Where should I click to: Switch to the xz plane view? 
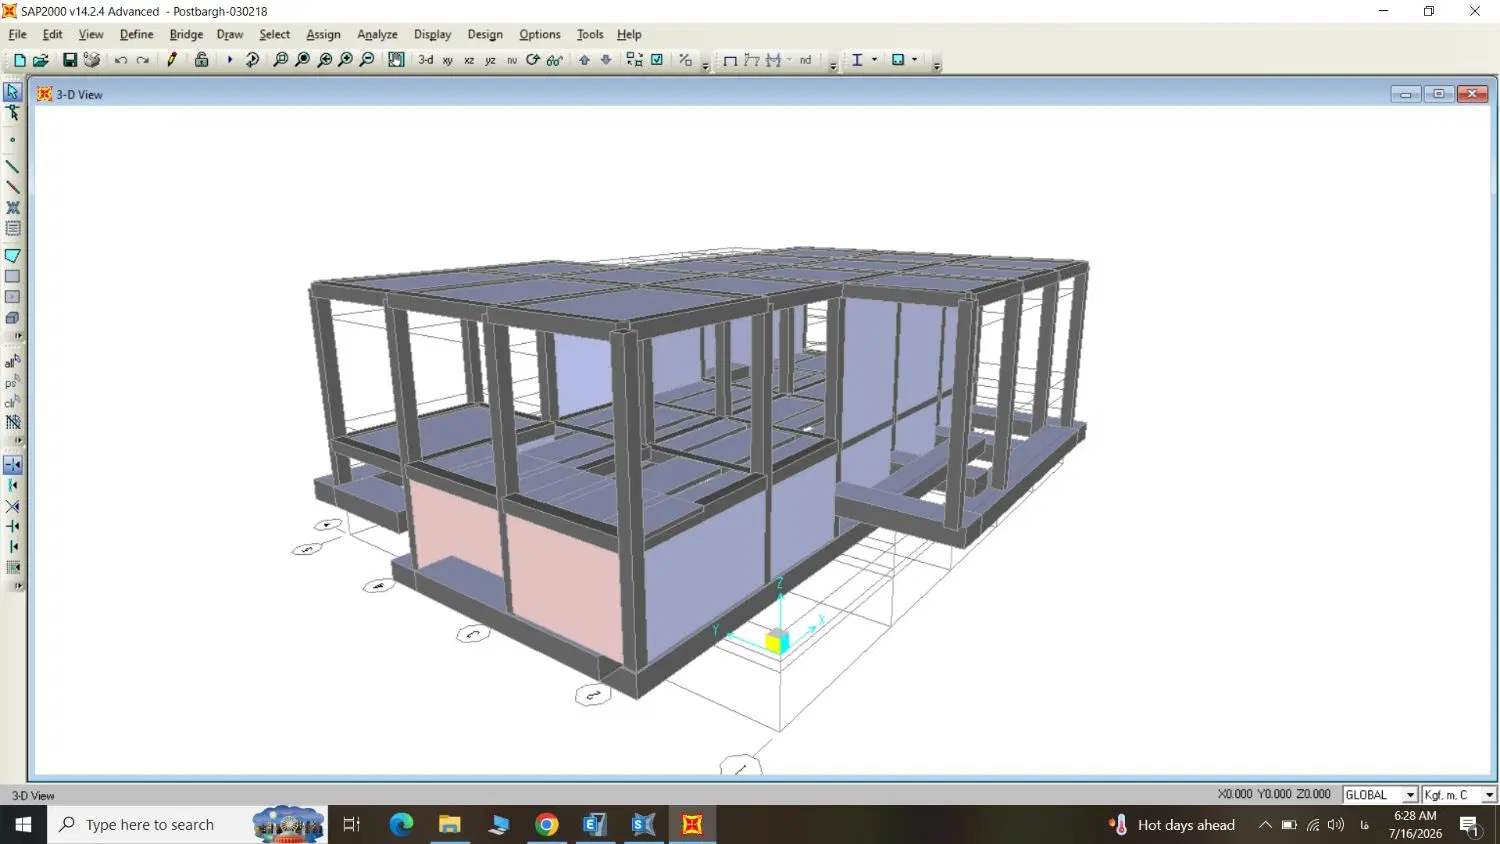[x=469, y=61]
